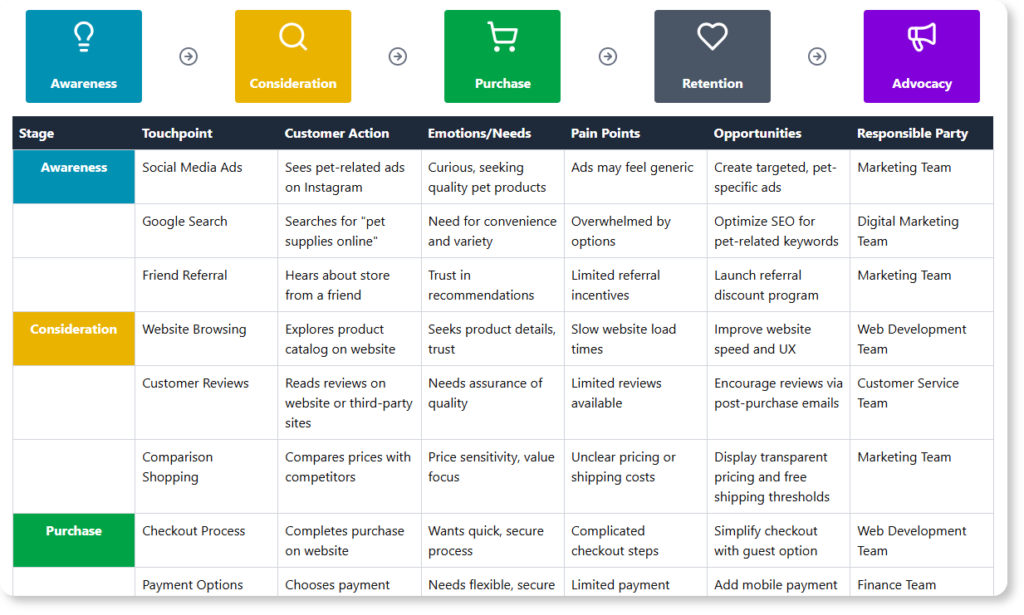Click the shopping cart Purchase icon
1024x615 pixels.
click(x=502, y=37)
